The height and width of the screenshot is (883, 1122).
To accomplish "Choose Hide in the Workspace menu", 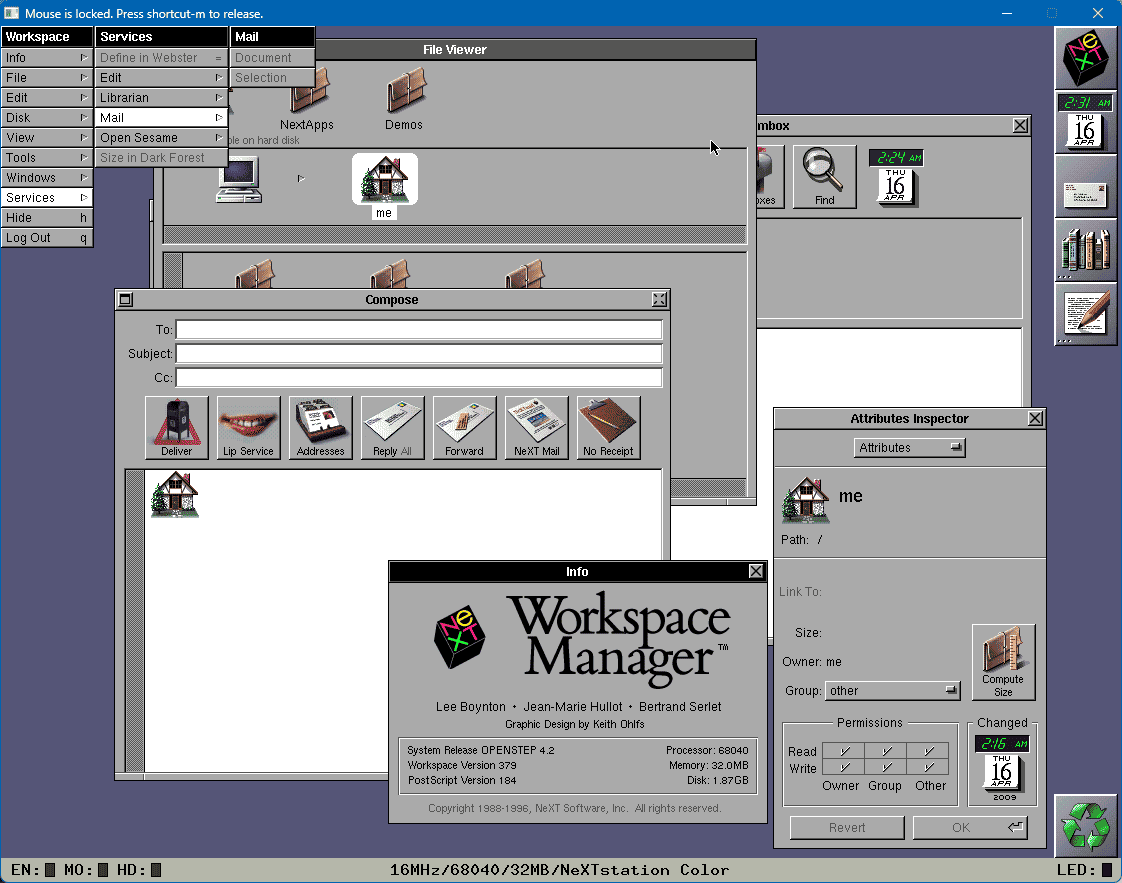I will [47, 218].
